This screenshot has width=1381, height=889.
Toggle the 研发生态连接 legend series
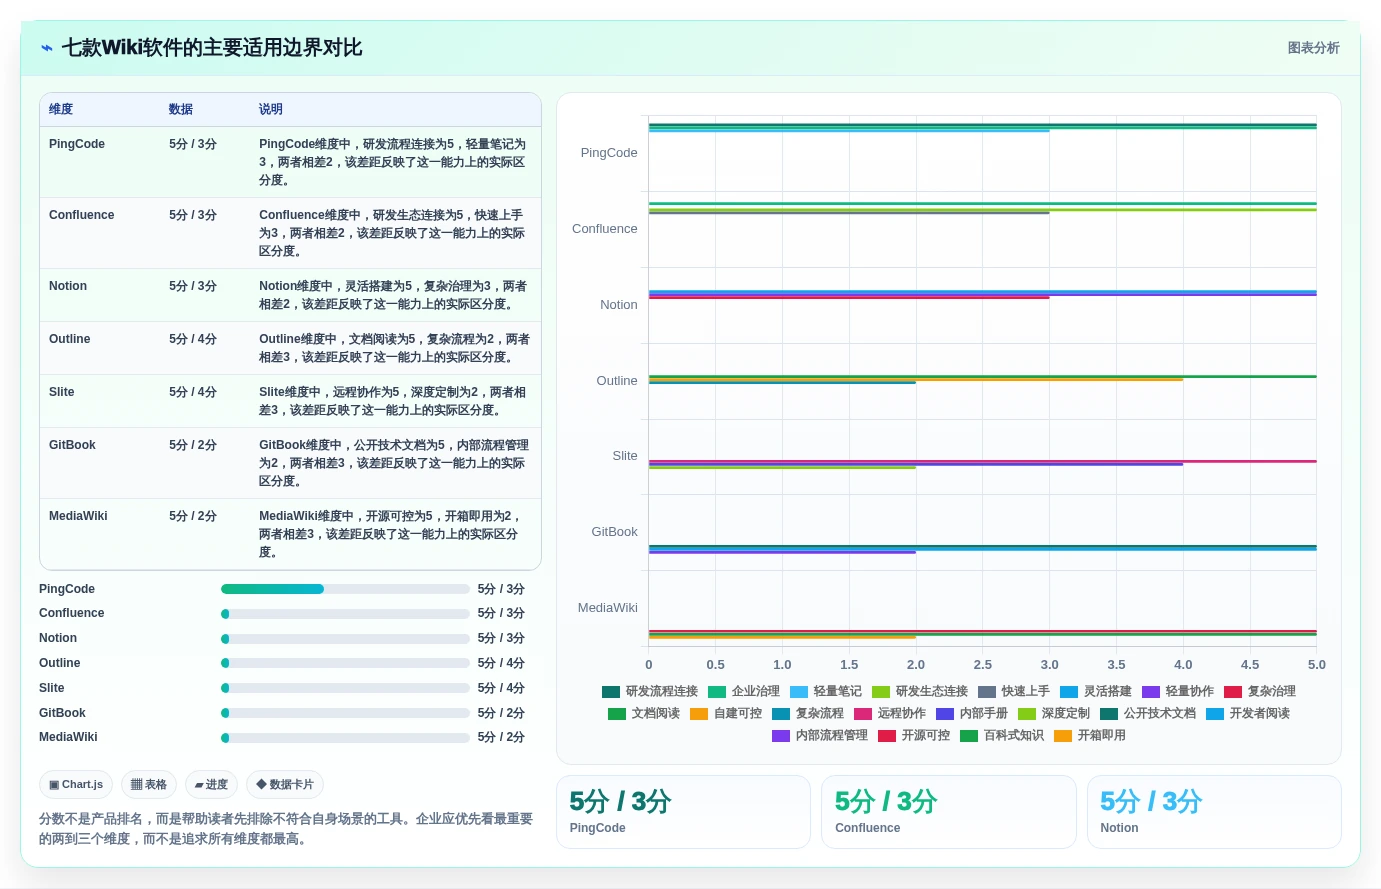coord(920,691)
